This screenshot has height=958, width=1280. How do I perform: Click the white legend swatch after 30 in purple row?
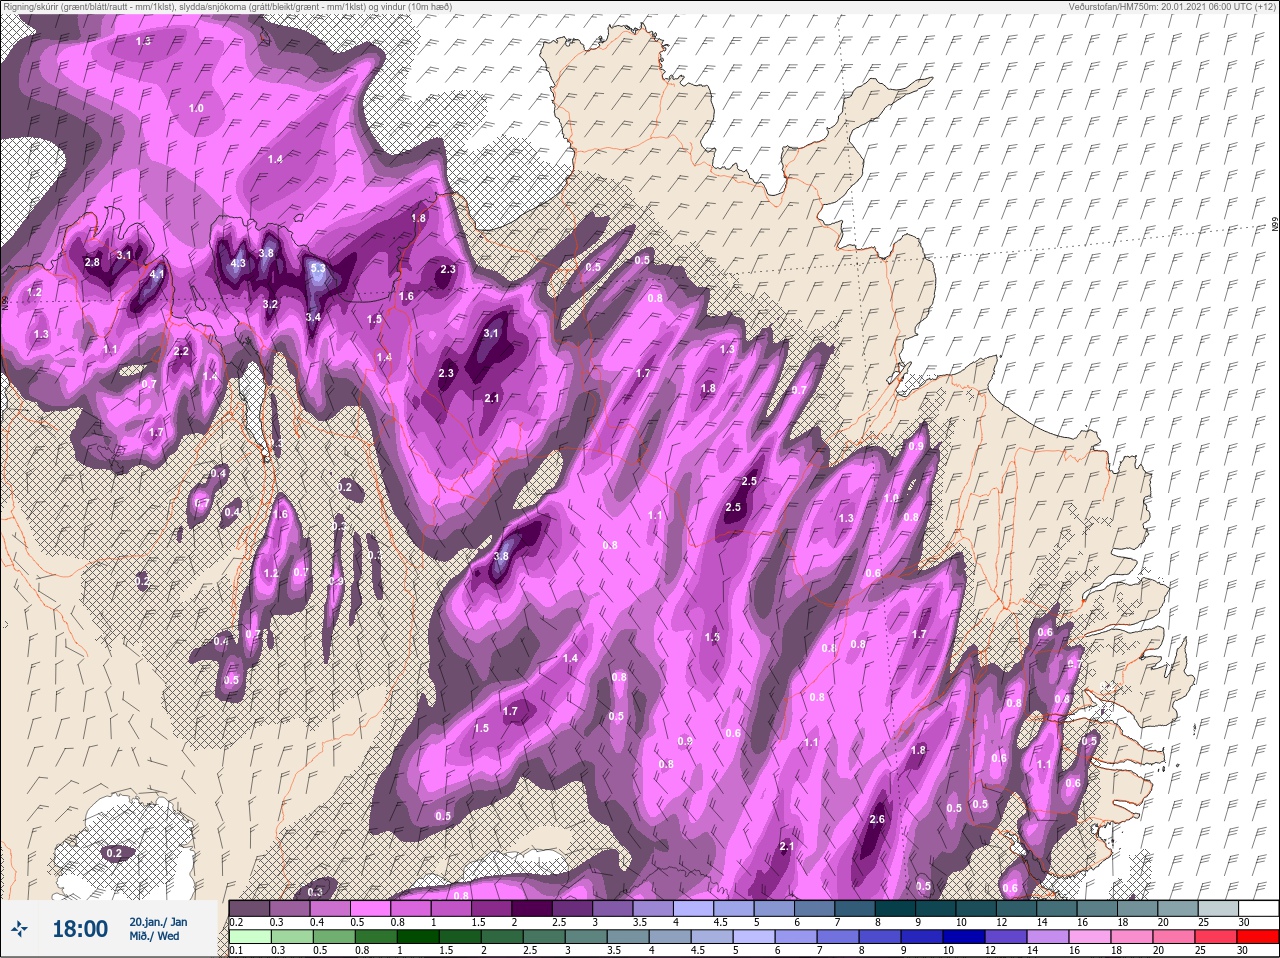(x=1258, y=908)
